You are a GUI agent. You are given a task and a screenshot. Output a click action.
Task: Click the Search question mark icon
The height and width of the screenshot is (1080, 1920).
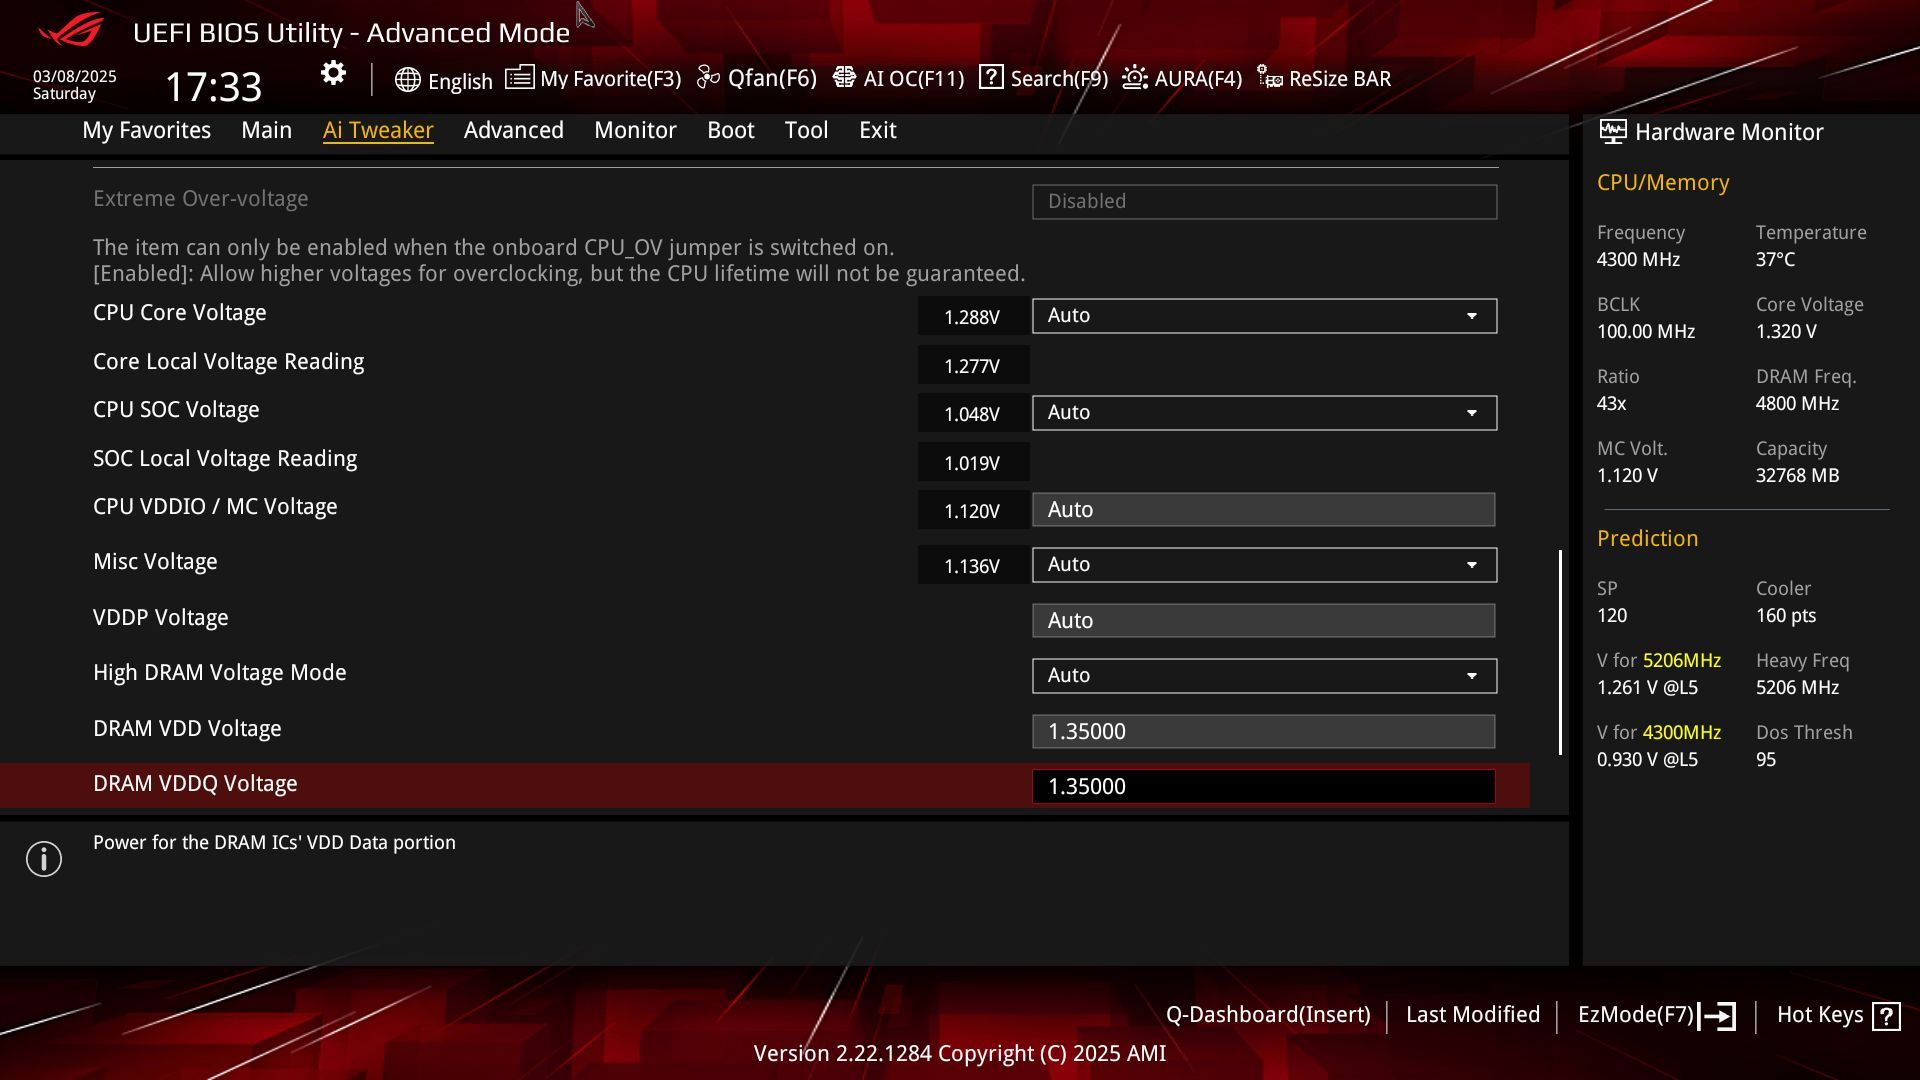(991, 77)
